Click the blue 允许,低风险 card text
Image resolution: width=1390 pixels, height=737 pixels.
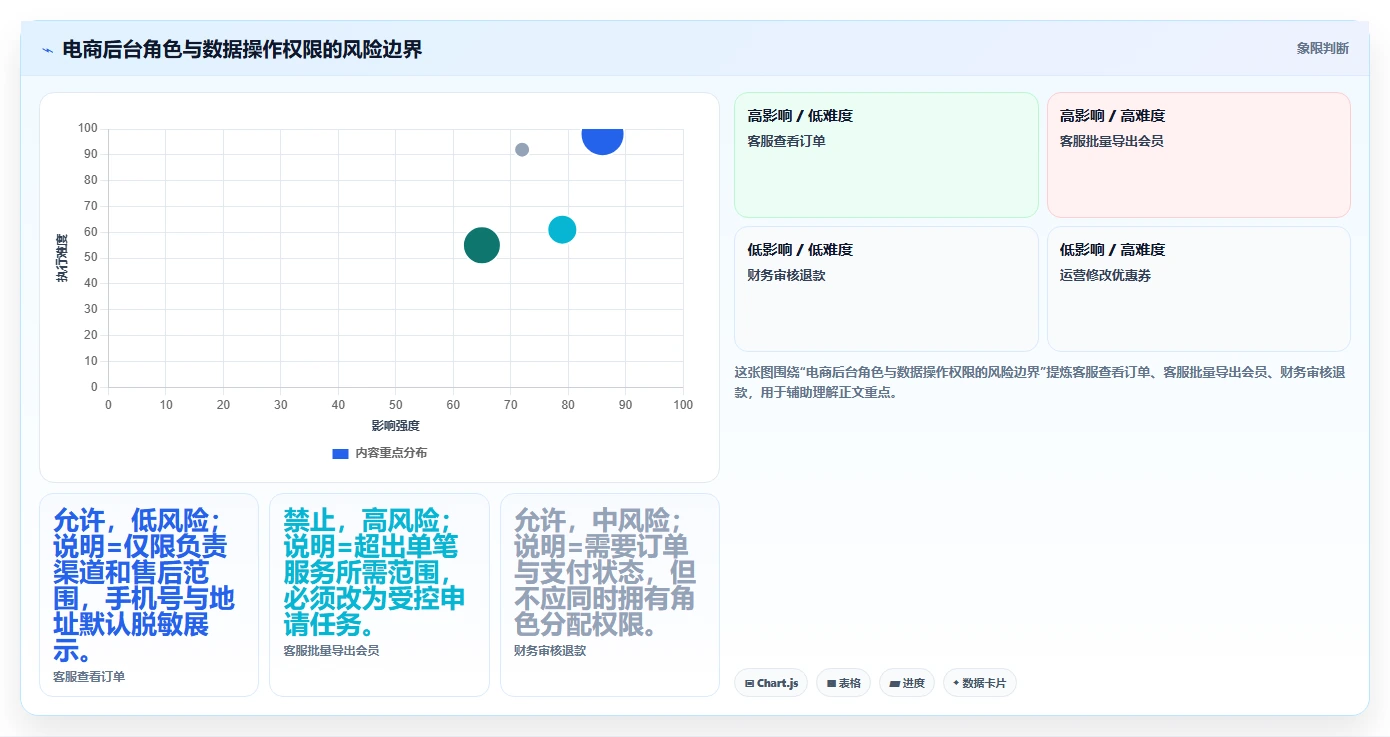click(x=144, y=586)
